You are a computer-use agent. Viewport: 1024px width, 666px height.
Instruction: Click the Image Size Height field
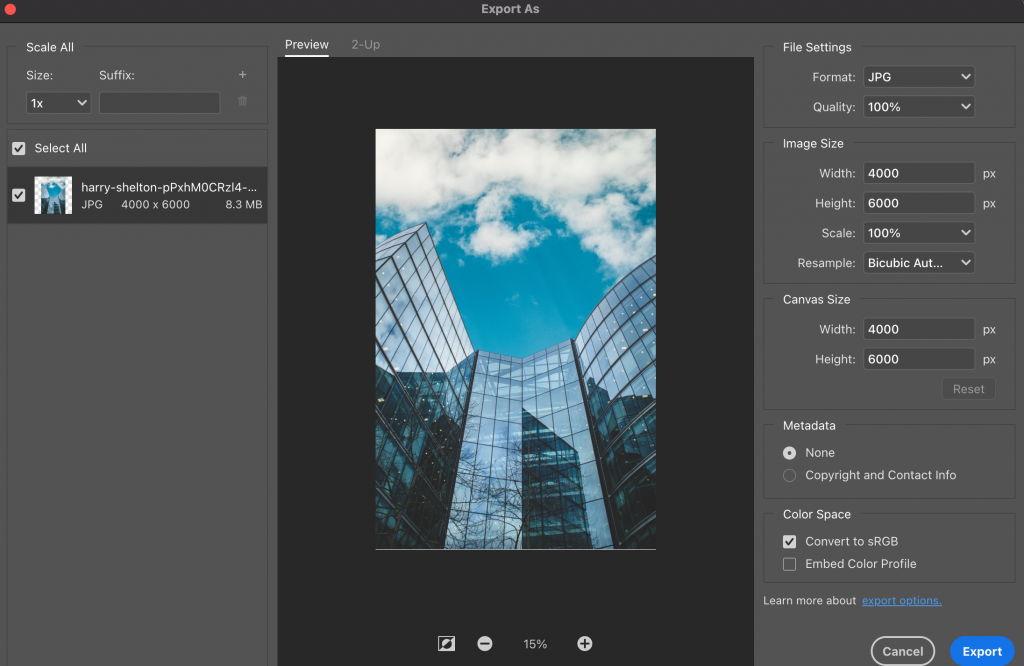[x=919, y=203]
